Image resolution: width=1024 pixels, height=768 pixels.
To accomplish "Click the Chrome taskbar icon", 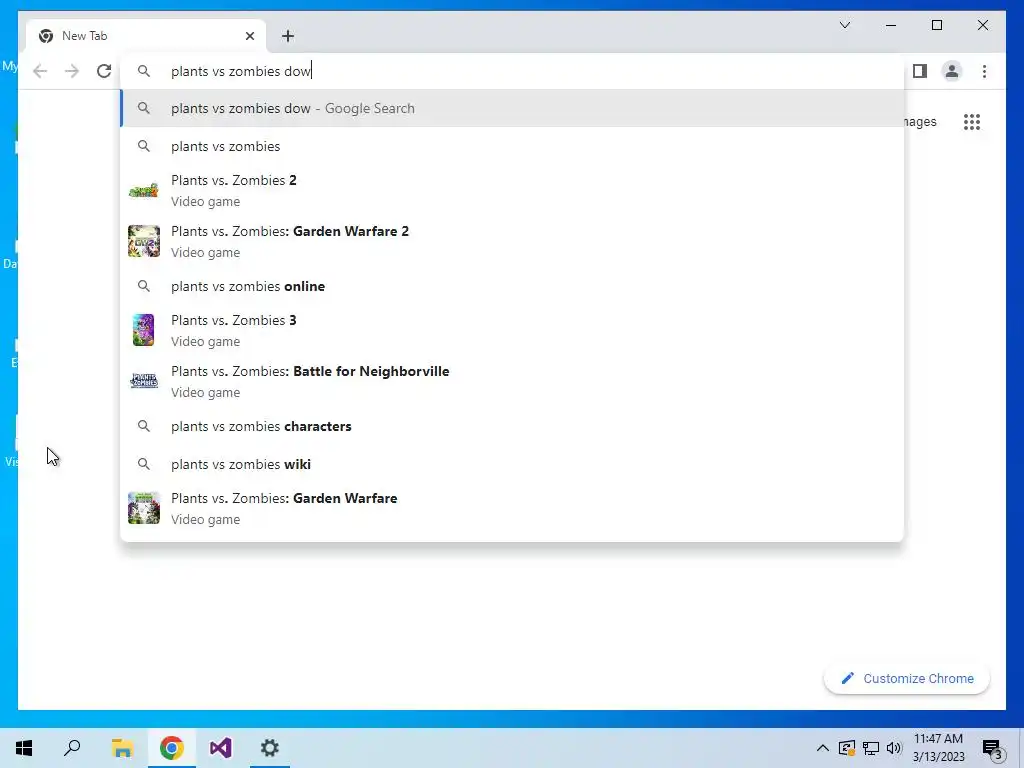I will coord(172,748).
